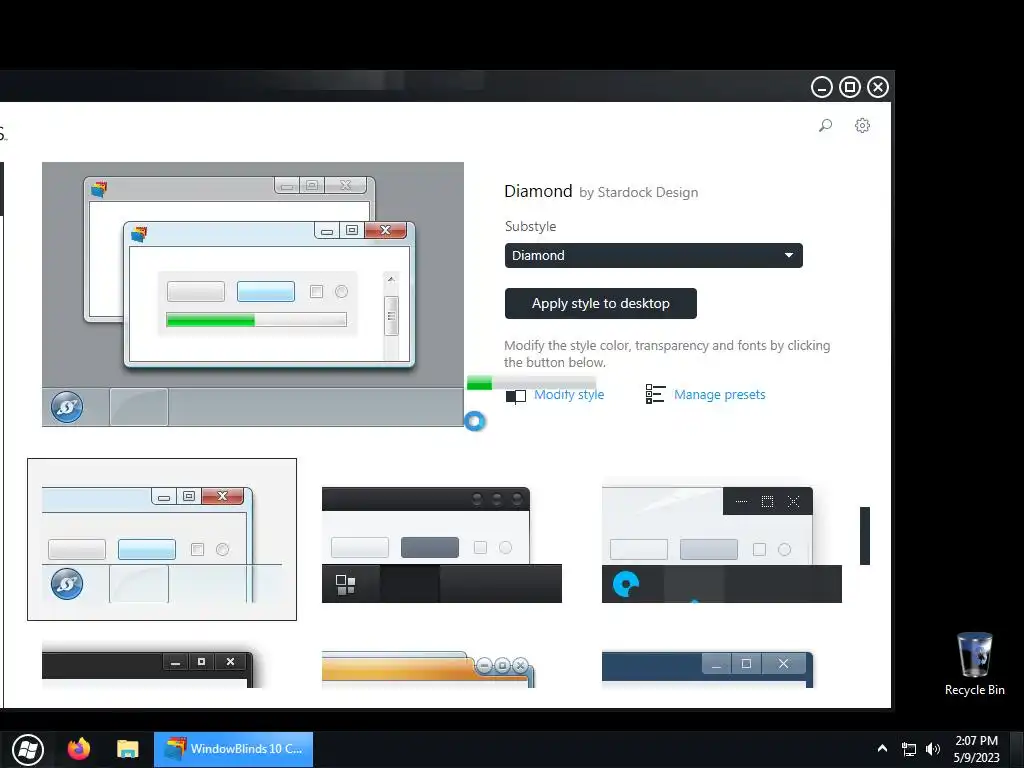
Task: Open the Recycle Bin desktop icon
Action: point(974,664)
